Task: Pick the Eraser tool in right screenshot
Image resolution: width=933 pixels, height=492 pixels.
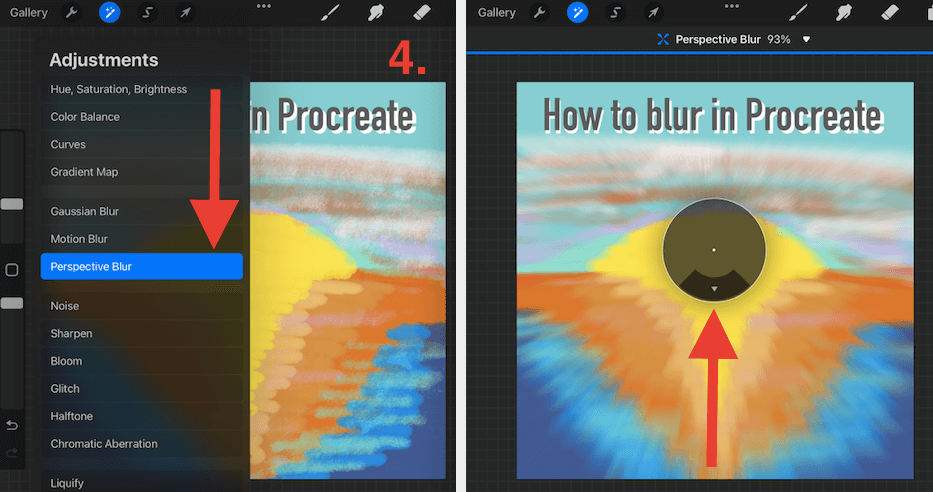Action: 889,12
